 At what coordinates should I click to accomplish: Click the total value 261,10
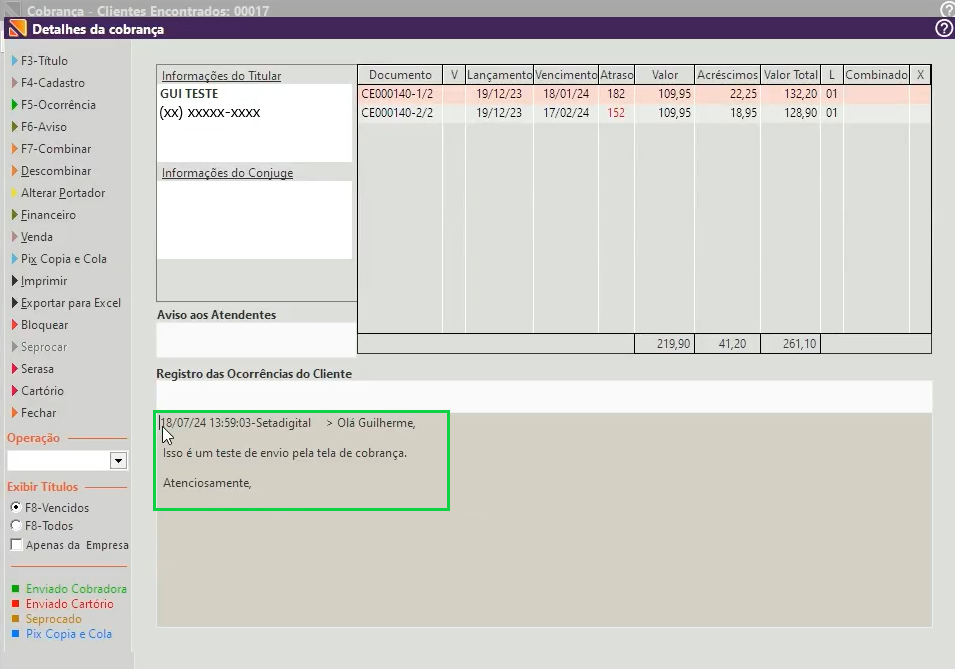(799, 344)
